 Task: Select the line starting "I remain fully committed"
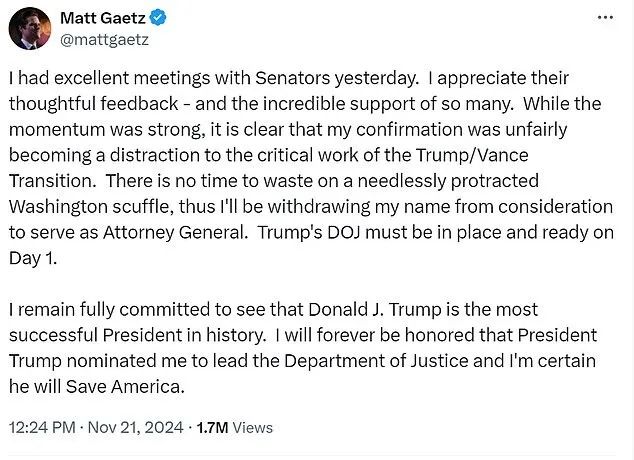273,310
